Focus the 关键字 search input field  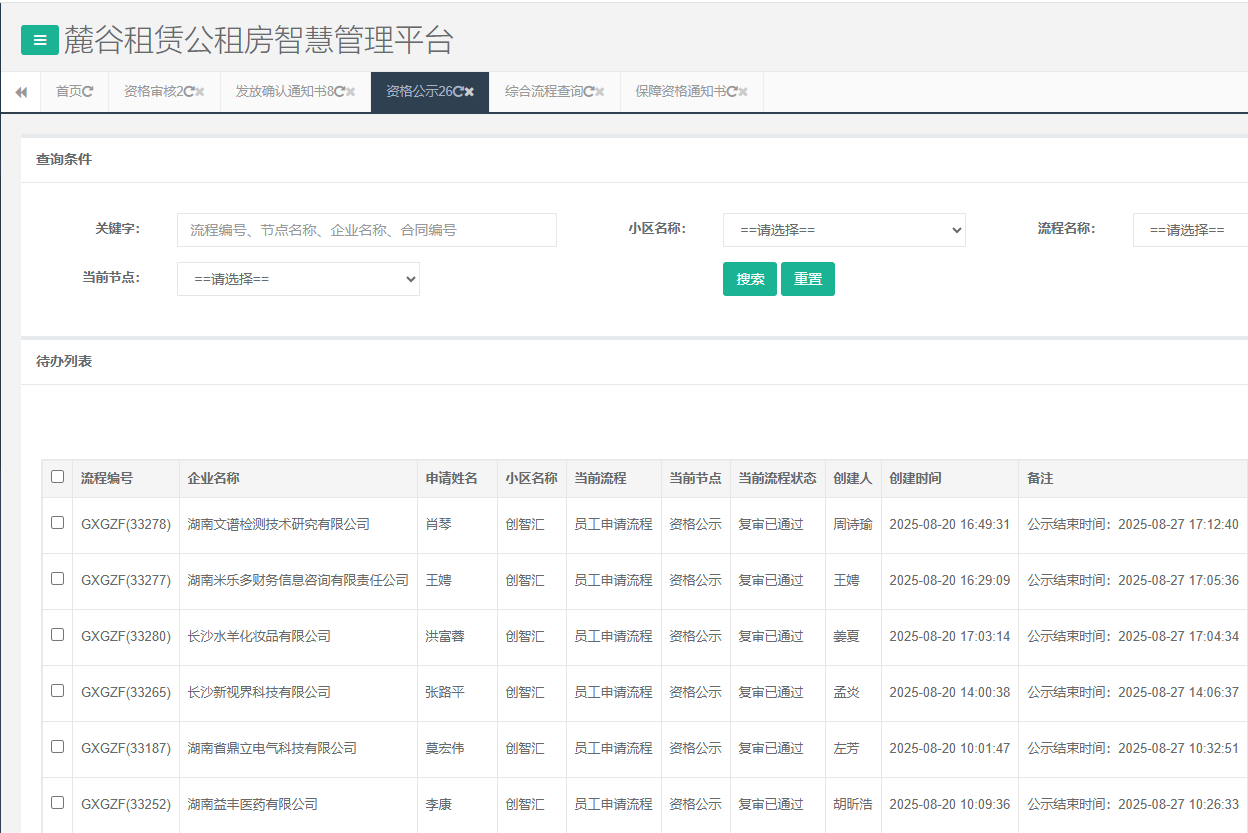366,230
